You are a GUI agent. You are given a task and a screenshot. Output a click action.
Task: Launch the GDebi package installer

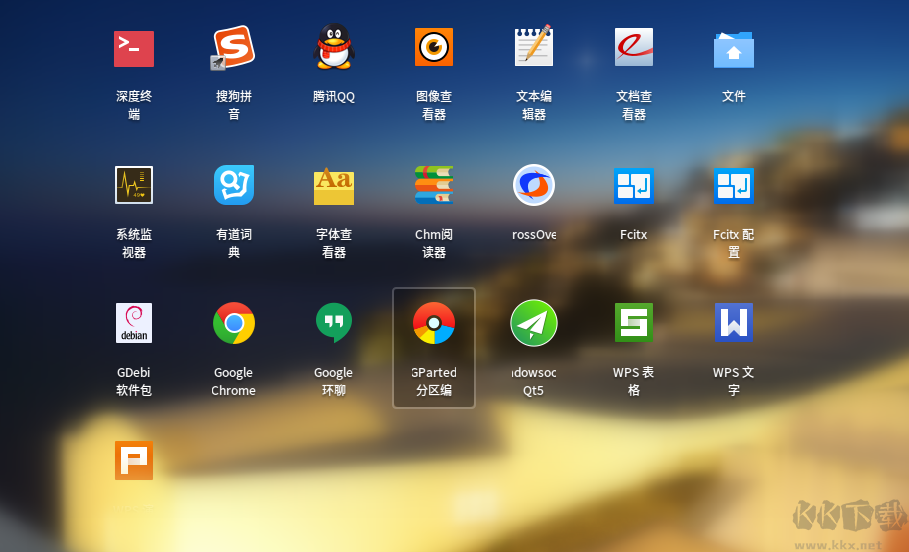[x=134, y=324]
